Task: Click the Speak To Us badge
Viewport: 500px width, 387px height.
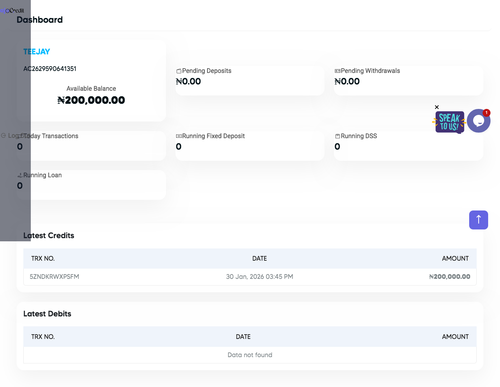Action: [449, 122]
